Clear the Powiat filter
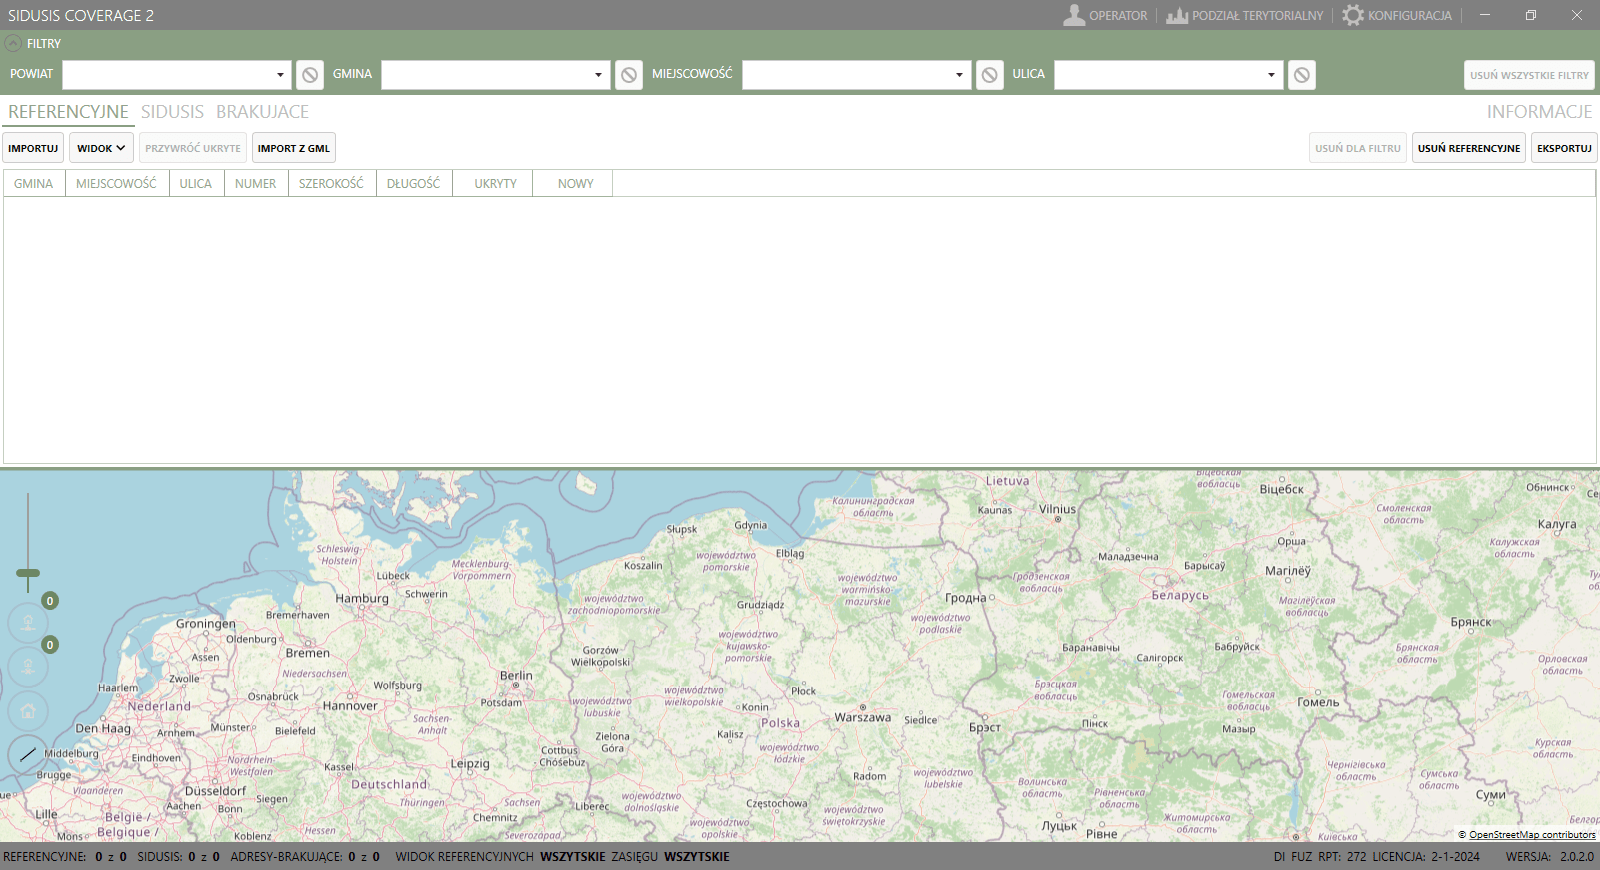This screenshot has height=870, width=1600. click(310, 75)
